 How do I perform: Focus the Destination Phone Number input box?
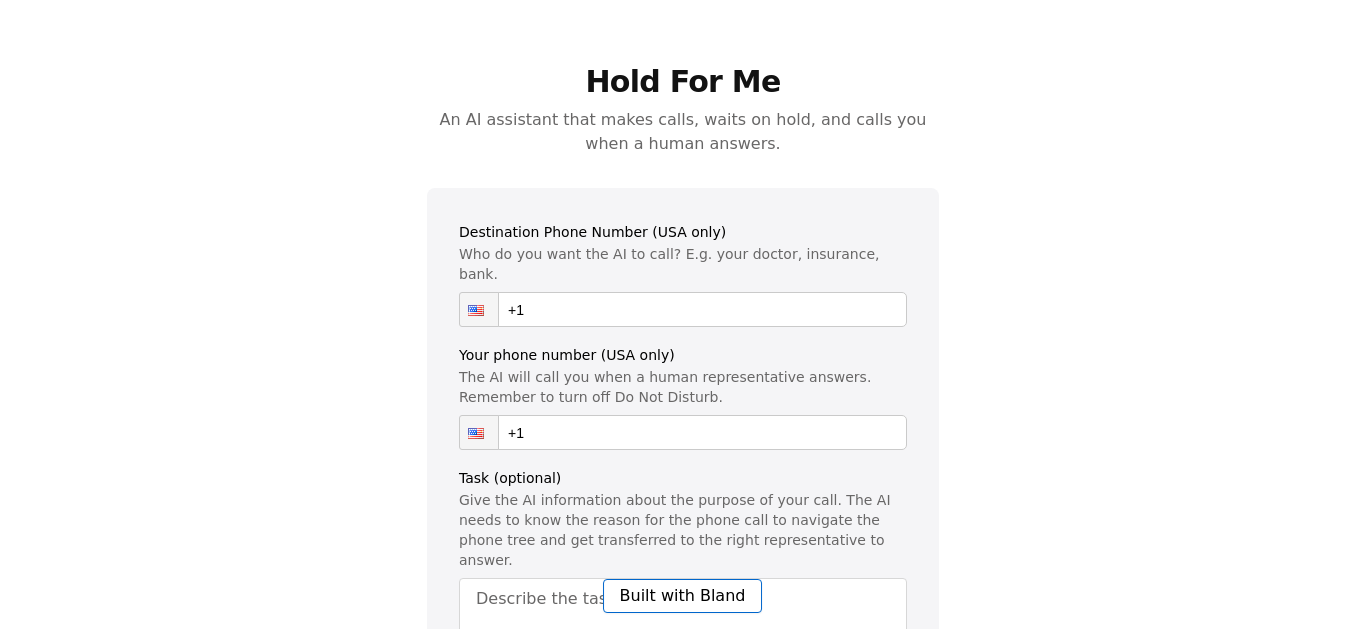(x=702, y=310)
